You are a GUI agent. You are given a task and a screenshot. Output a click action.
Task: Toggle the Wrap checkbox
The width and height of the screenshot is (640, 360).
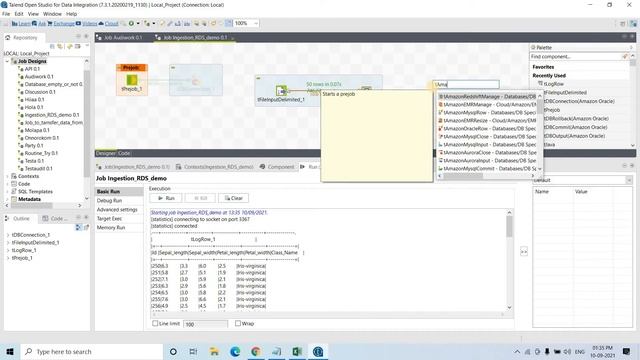click(238, 323)
